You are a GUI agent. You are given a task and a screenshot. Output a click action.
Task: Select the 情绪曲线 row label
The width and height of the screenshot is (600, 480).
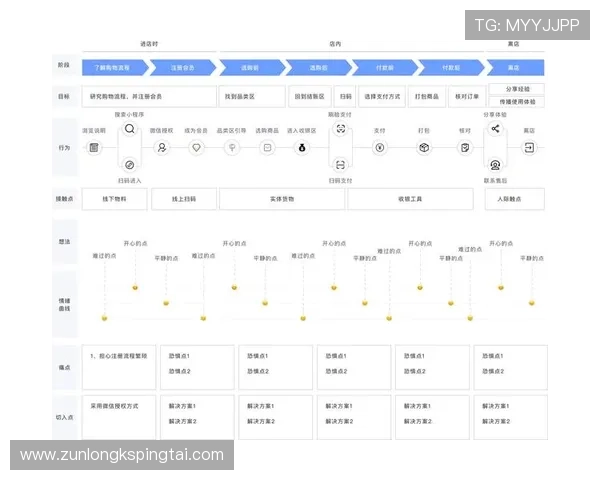click(64, 305)
